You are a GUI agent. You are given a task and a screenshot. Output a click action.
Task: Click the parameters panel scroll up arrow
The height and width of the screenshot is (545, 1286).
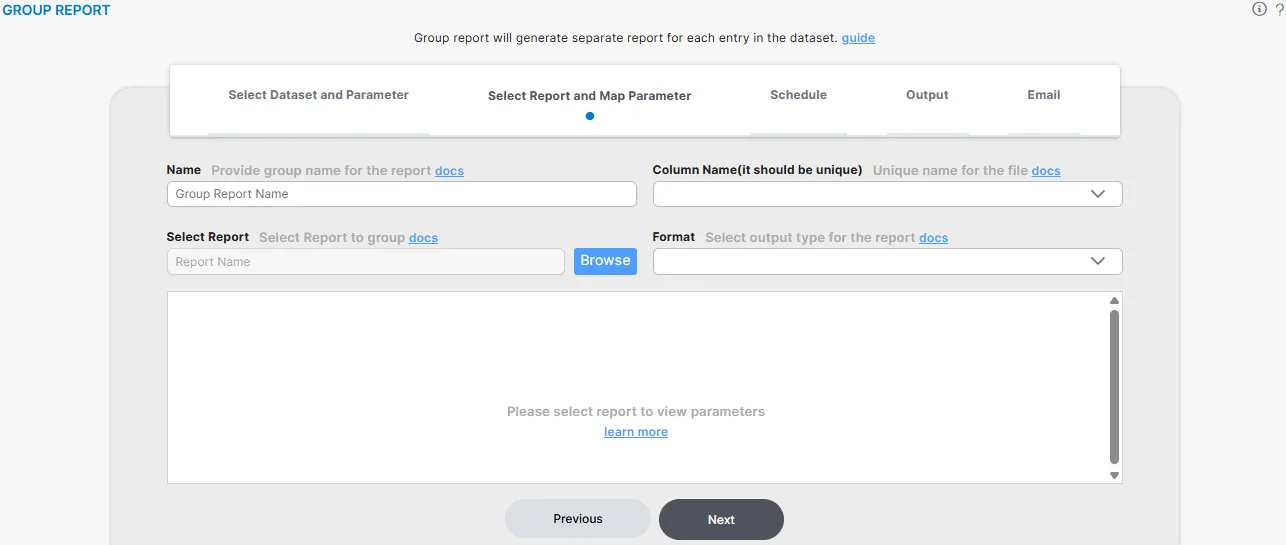(1115, 300)
